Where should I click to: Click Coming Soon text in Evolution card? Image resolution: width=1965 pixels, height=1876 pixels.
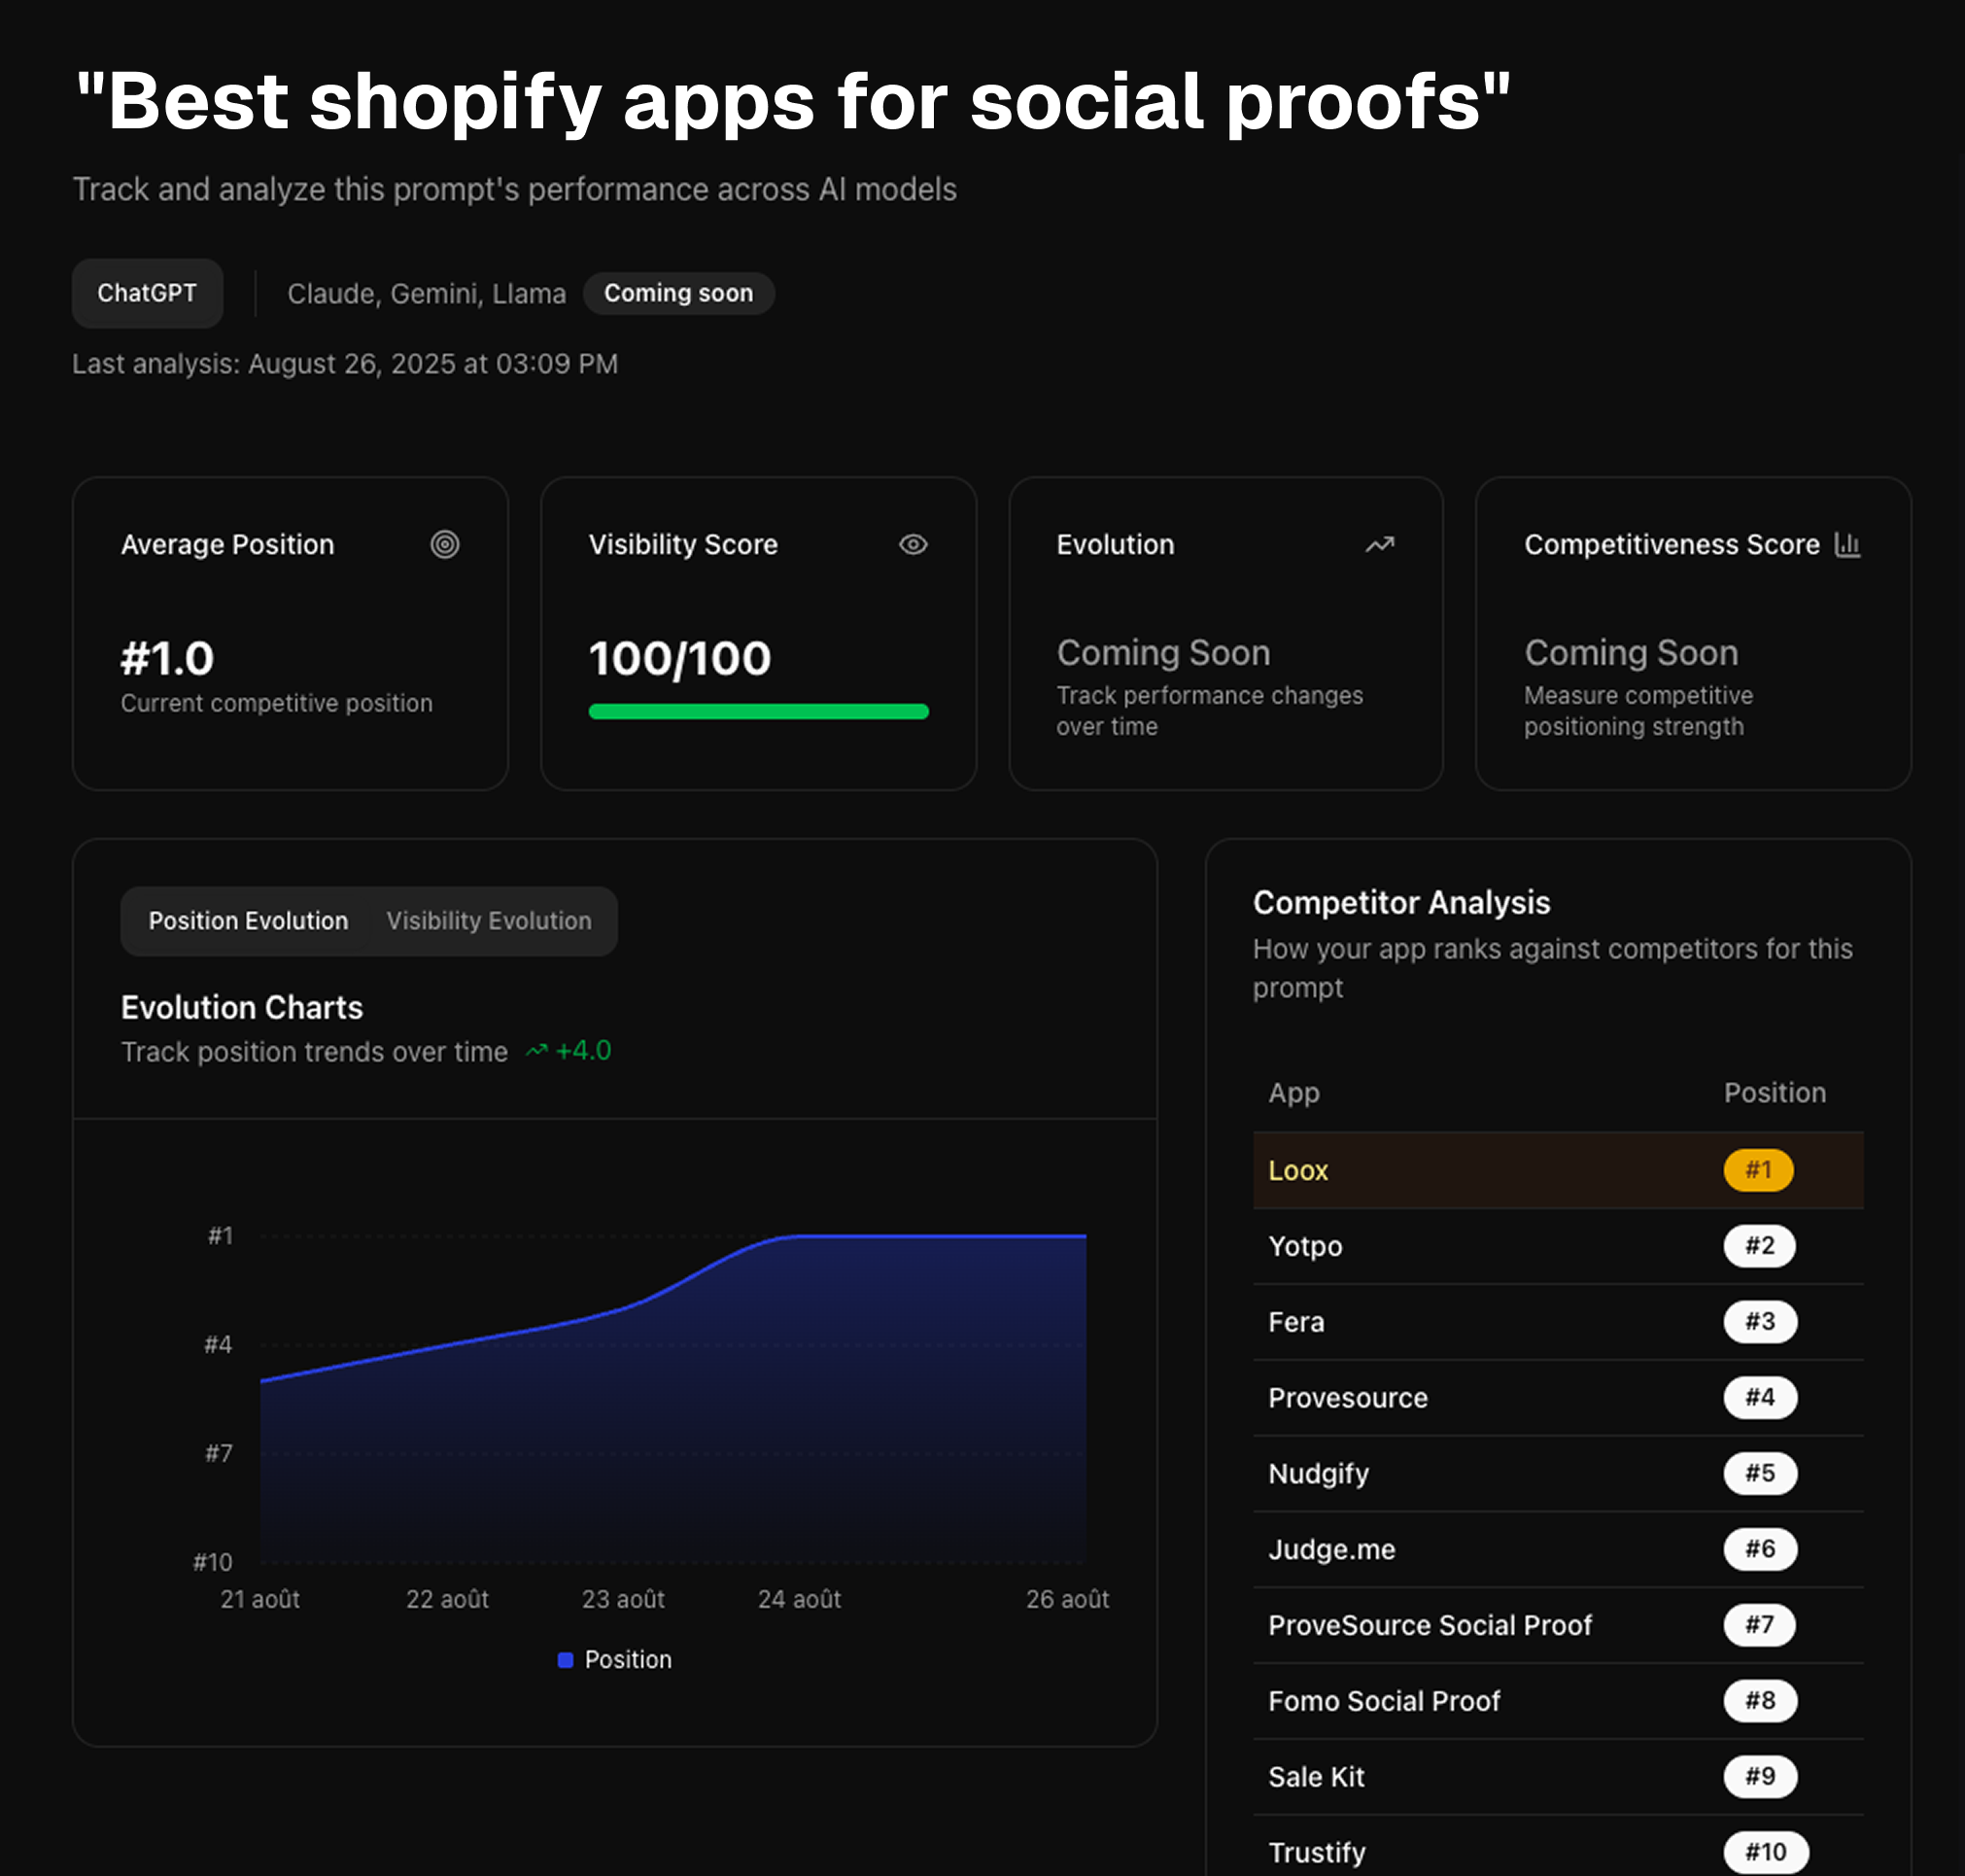tap(1163, 653)
